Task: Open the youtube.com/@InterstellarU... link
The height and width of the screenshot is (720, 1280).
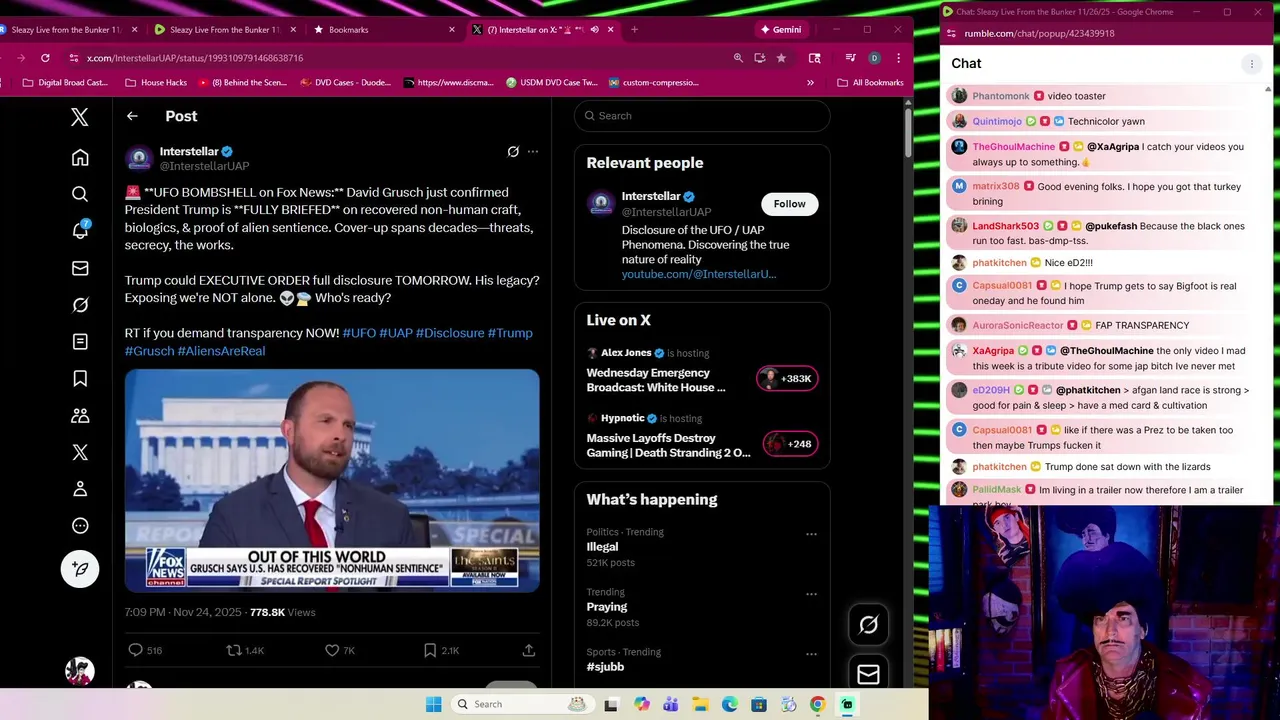Action: click(x=699, y=274)
